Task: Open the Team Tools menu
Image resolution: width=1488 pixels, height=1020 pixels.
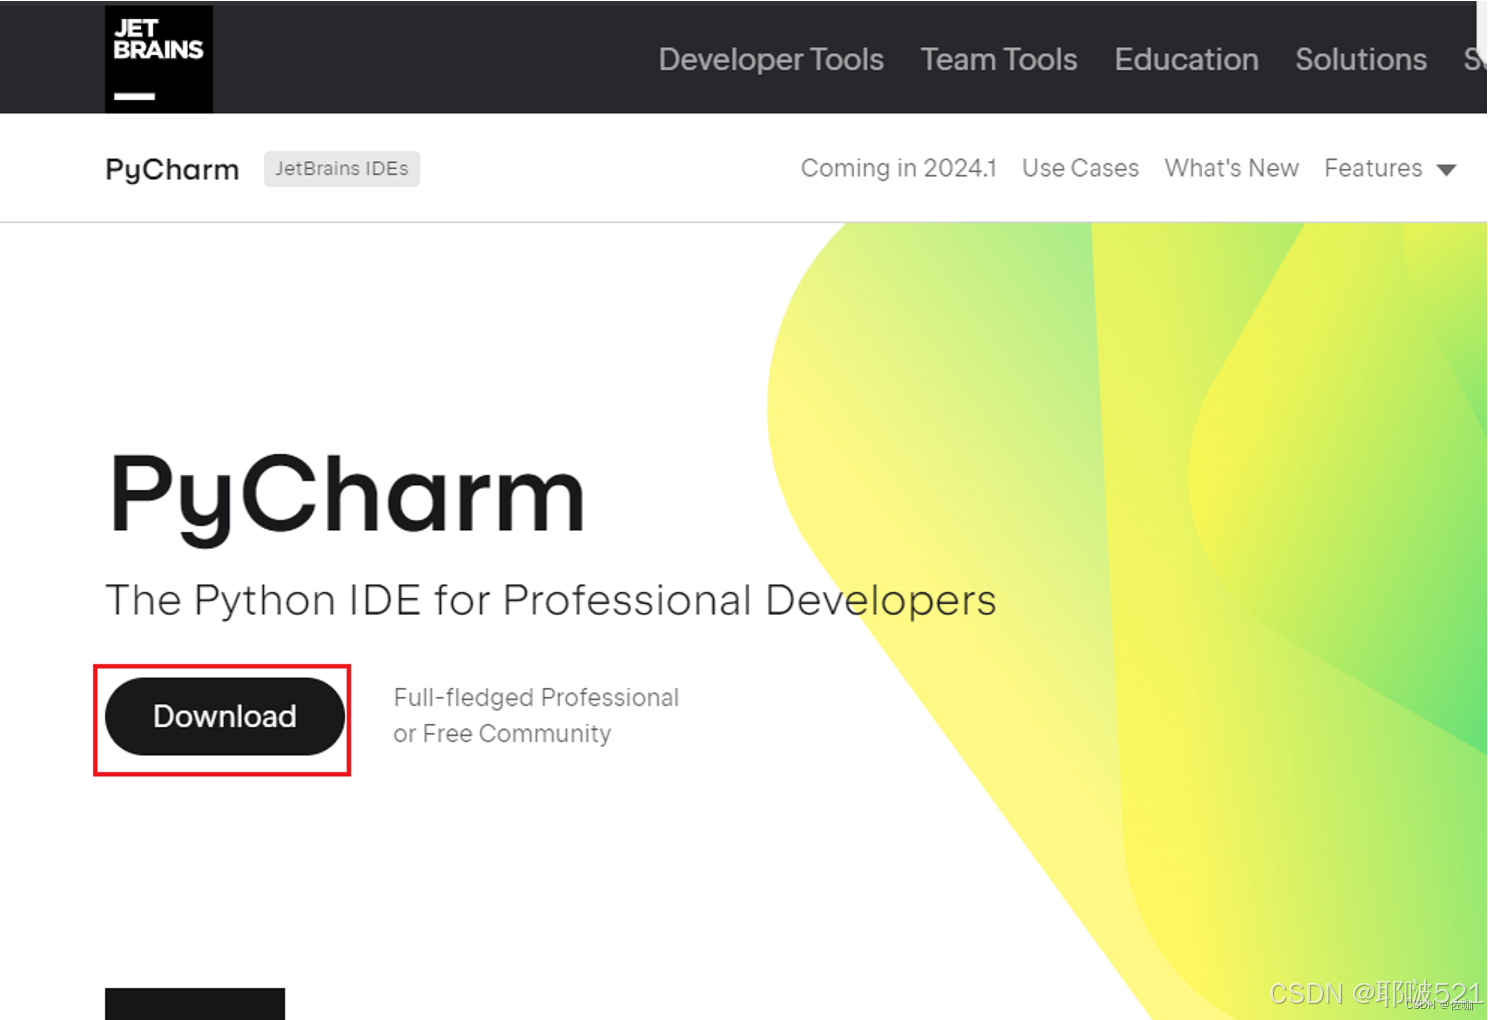Action: click(x=998, y=59)
